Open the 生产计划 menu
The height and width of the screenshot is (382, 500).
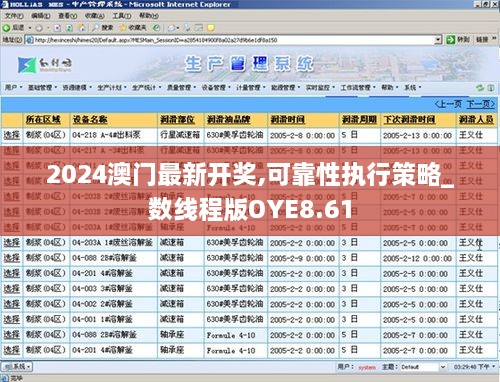(x=112, y=88)
